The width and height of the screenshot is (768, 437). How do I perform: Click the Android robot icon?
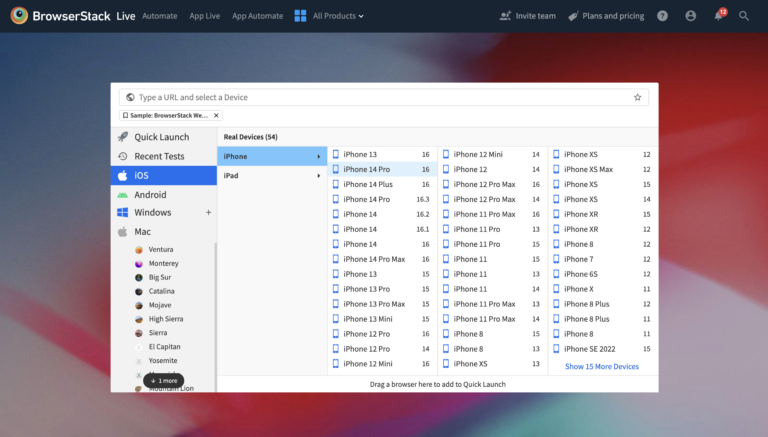tap(122, 195)
